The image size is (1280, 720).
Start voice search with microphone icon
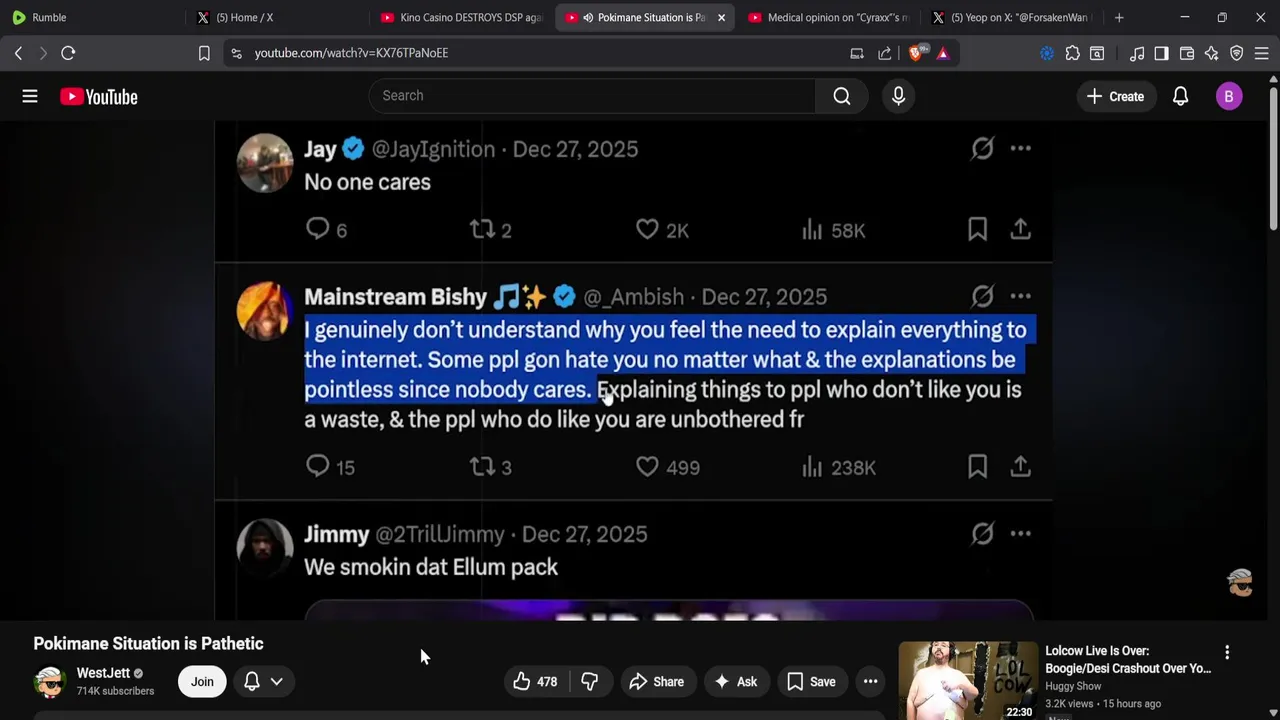pyautogui.click(x=898, y=96)
